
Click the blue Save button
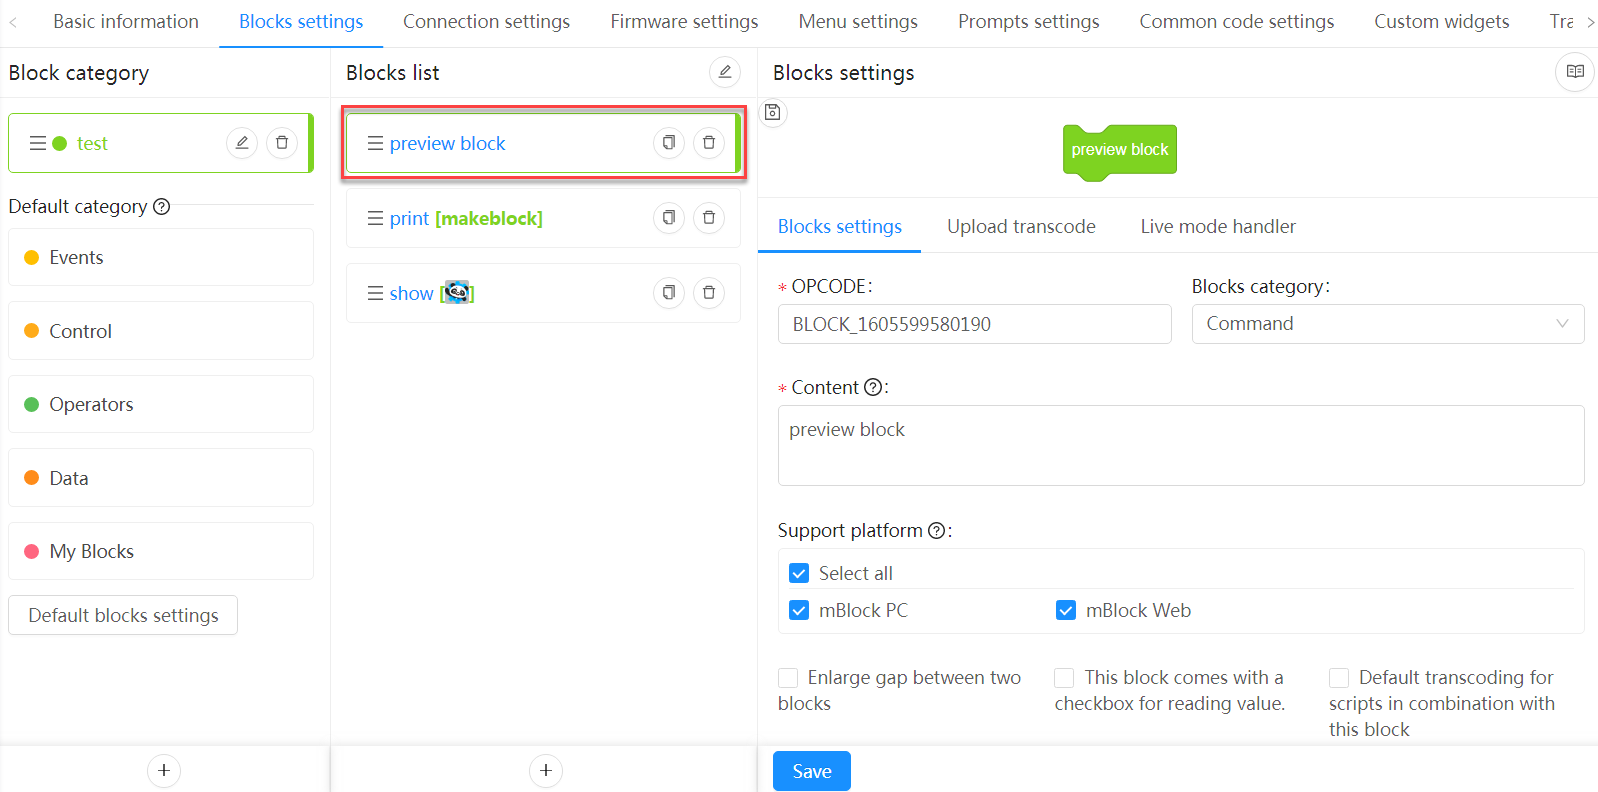811,771
